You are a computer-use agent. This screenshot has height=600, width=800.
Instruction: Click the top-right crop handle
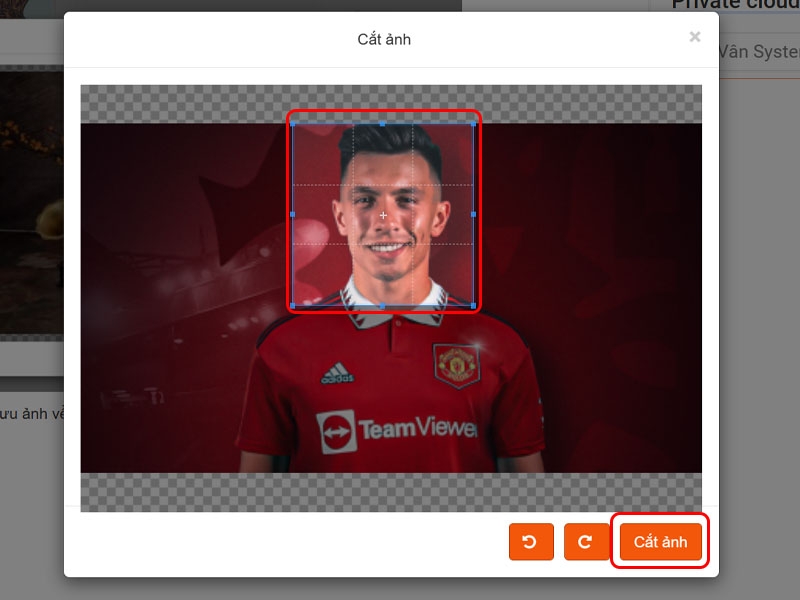pyautogui.click(x=473, y=124)
